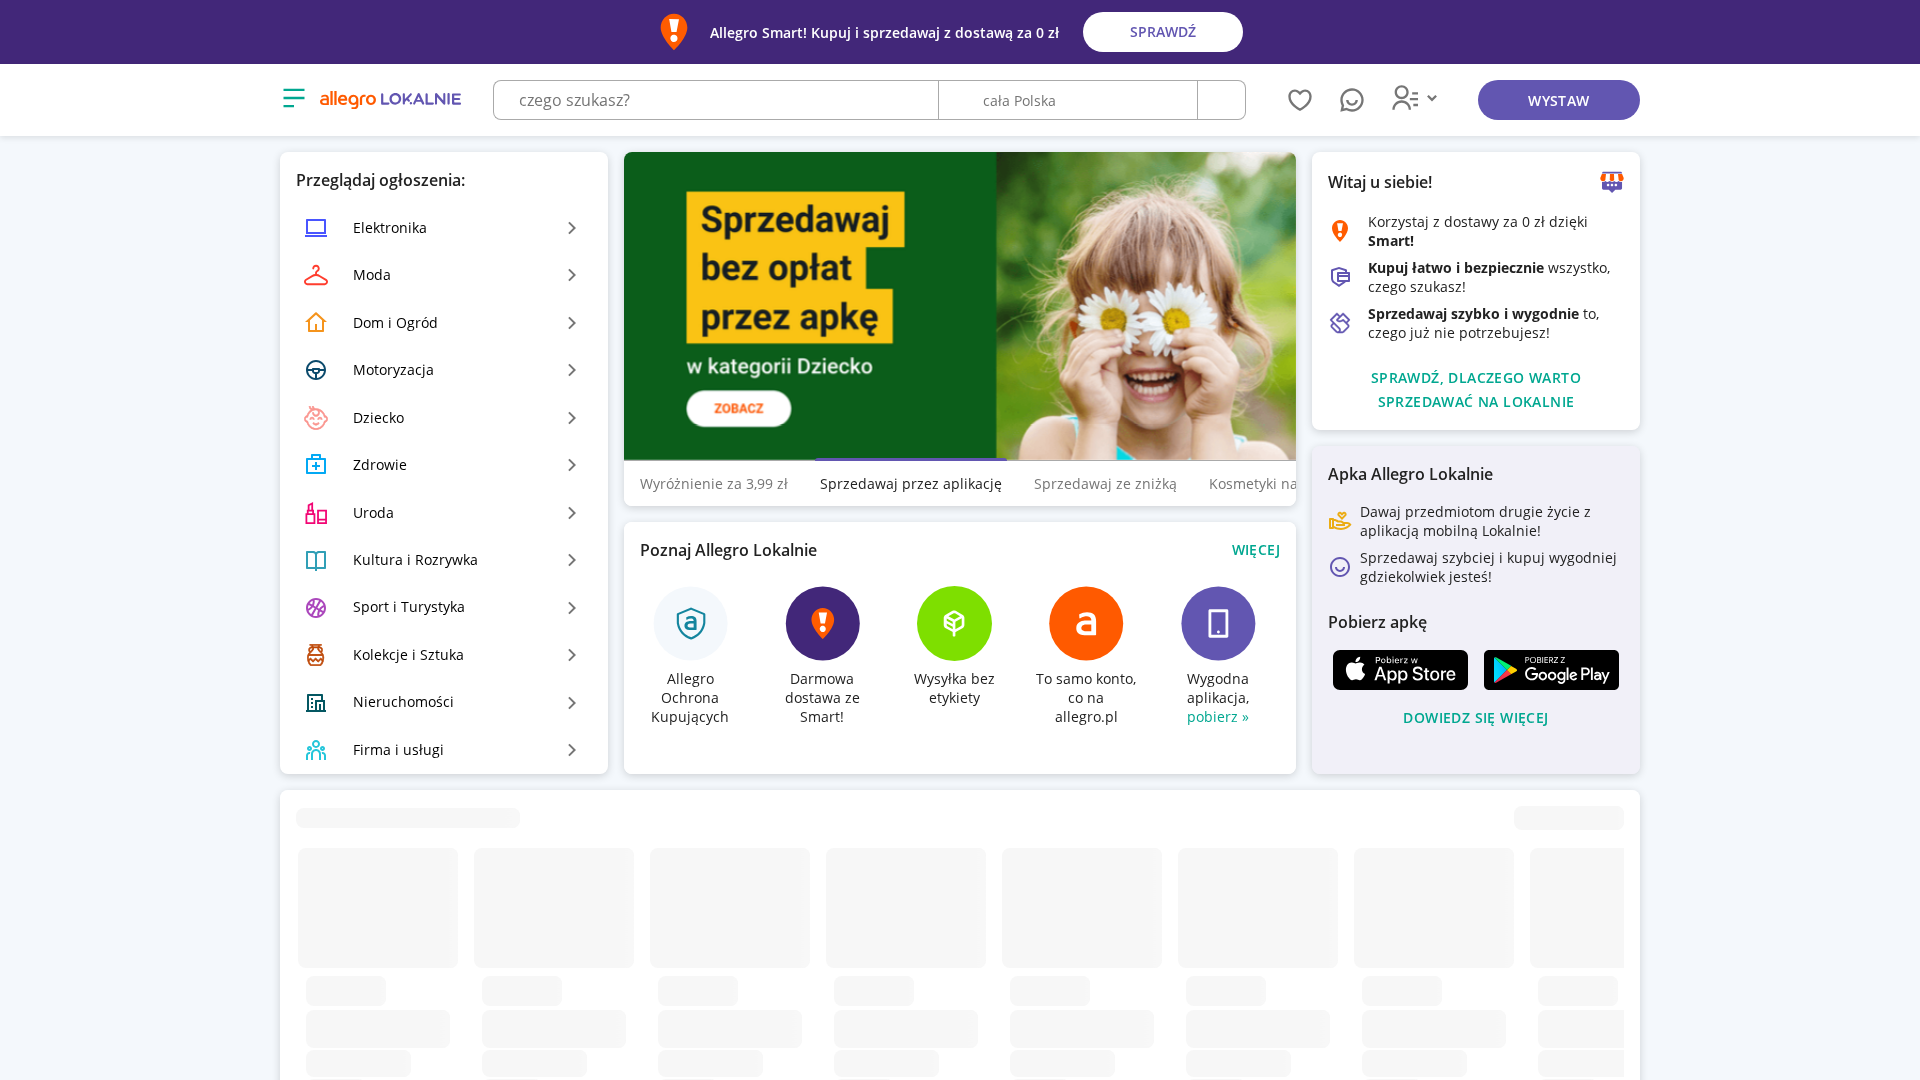
Task: Click the Uroda cosmetics icon
Action: coord(316,513)
